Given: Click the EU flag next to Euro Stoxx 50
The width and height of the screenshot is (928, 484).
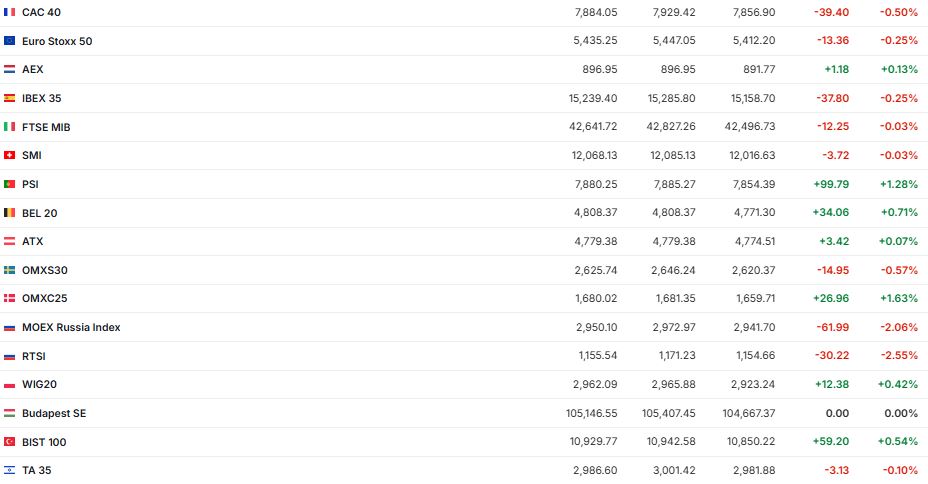Looking at the screenshot, I should click(x=9, y=41).
